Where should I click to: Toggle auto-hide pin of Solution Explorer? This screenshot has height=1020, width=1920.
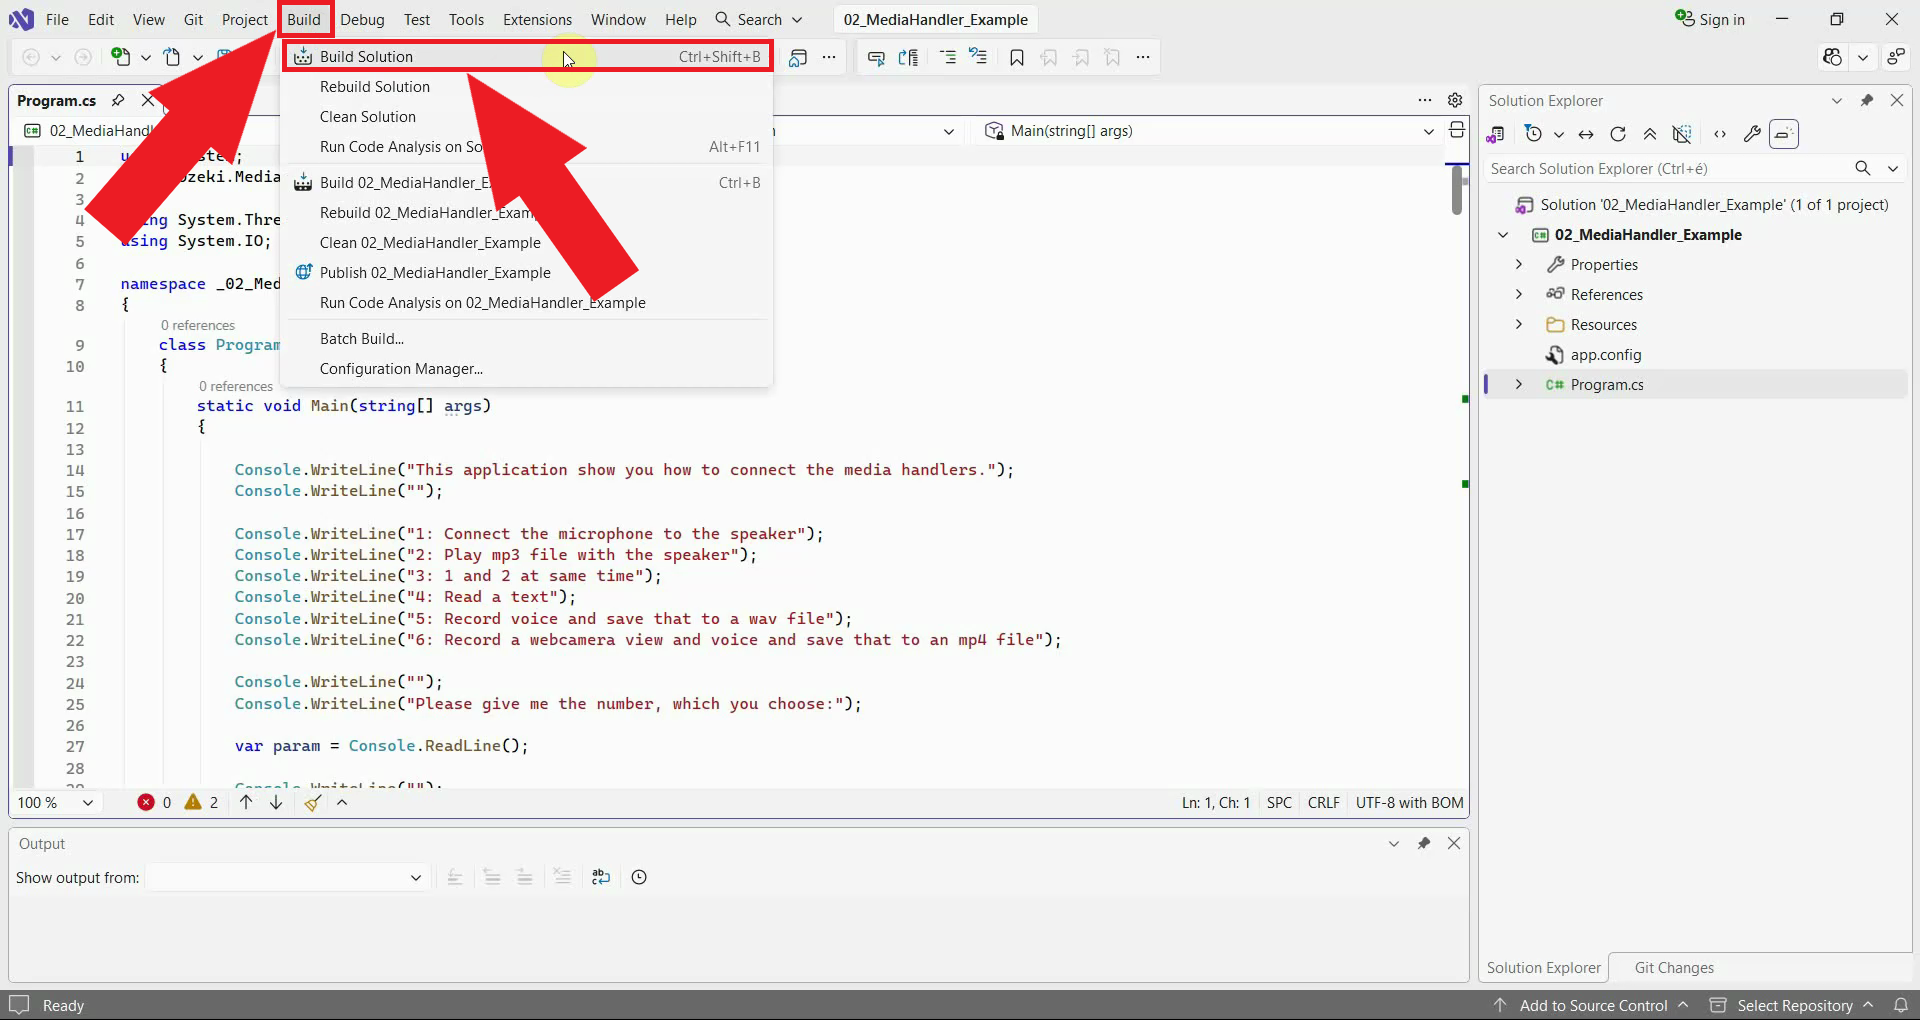click(x=1866, y=100)
